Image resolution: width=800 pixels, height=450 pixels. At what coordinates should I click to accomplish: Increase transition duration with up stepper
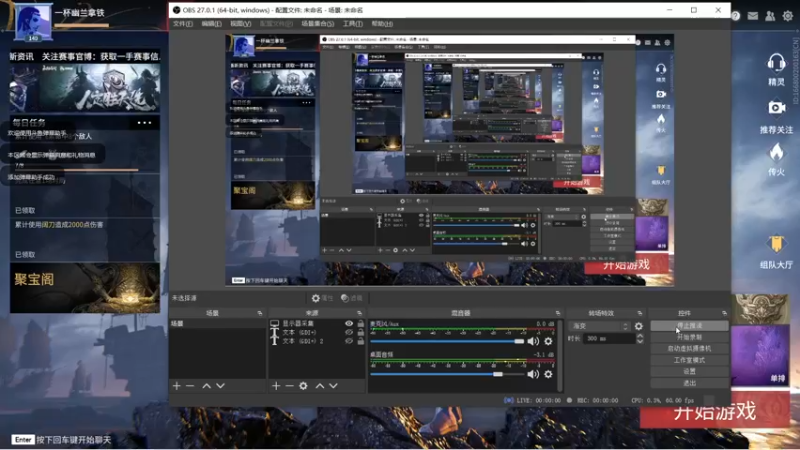(640, 336)
